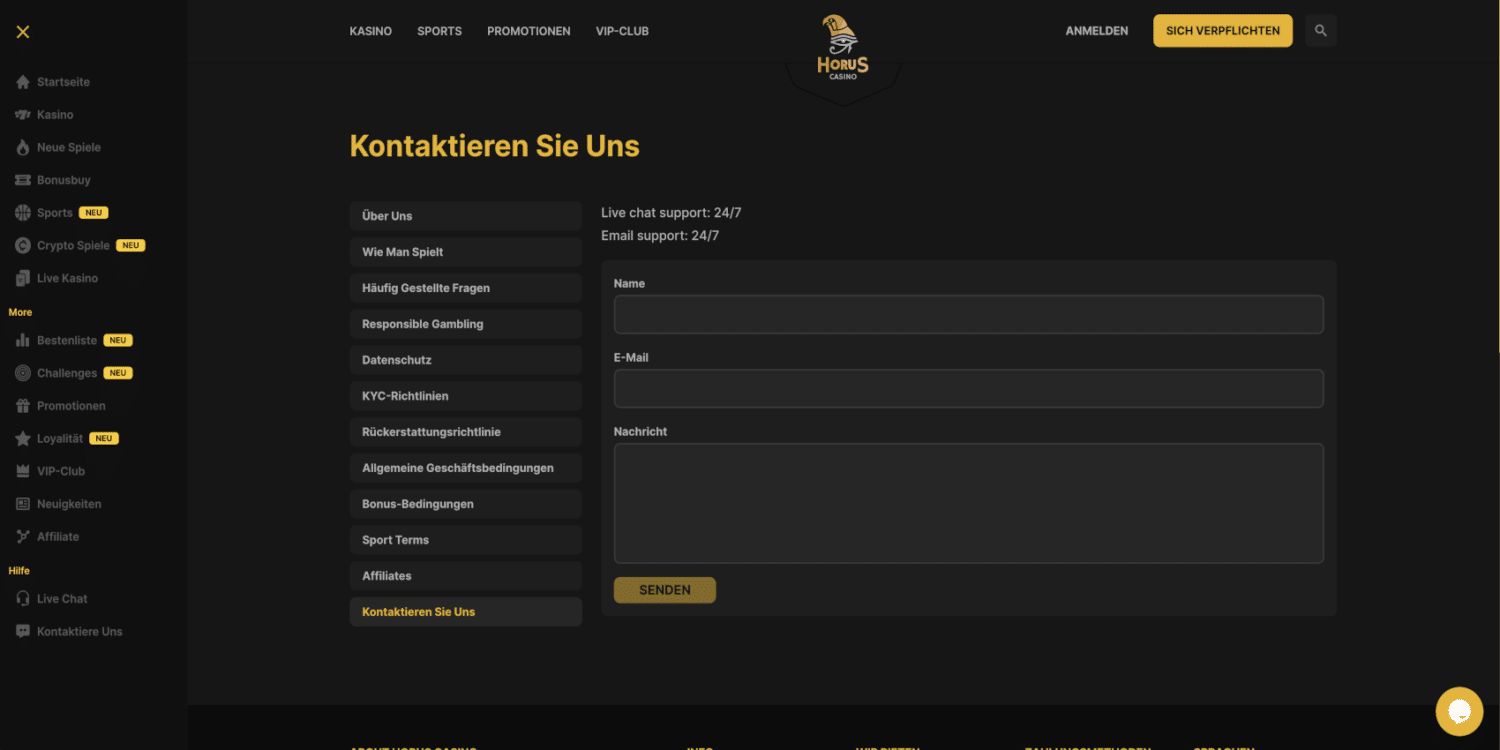1500x750 pixels.
Task: Open the Loyalität star icon
Action: tap(23, 438)
